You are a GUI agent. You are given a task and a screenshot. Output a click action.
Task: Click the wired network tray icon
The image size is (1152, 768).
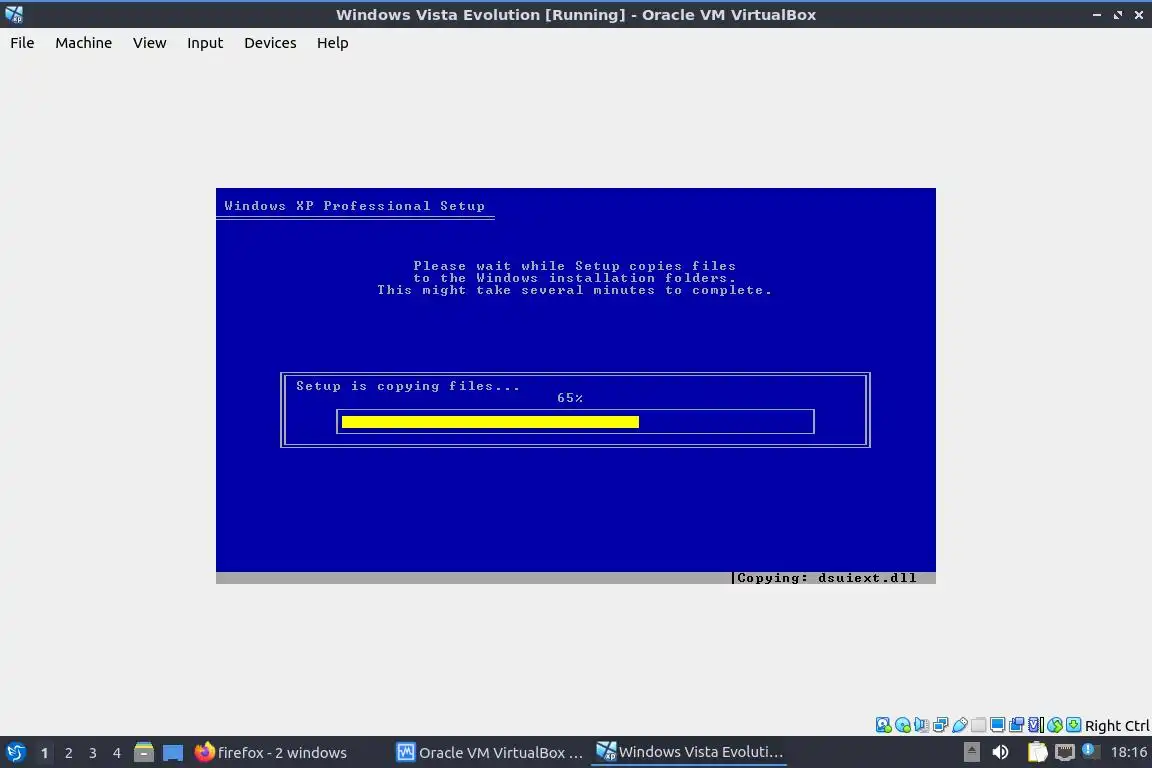pos(1065,752)
